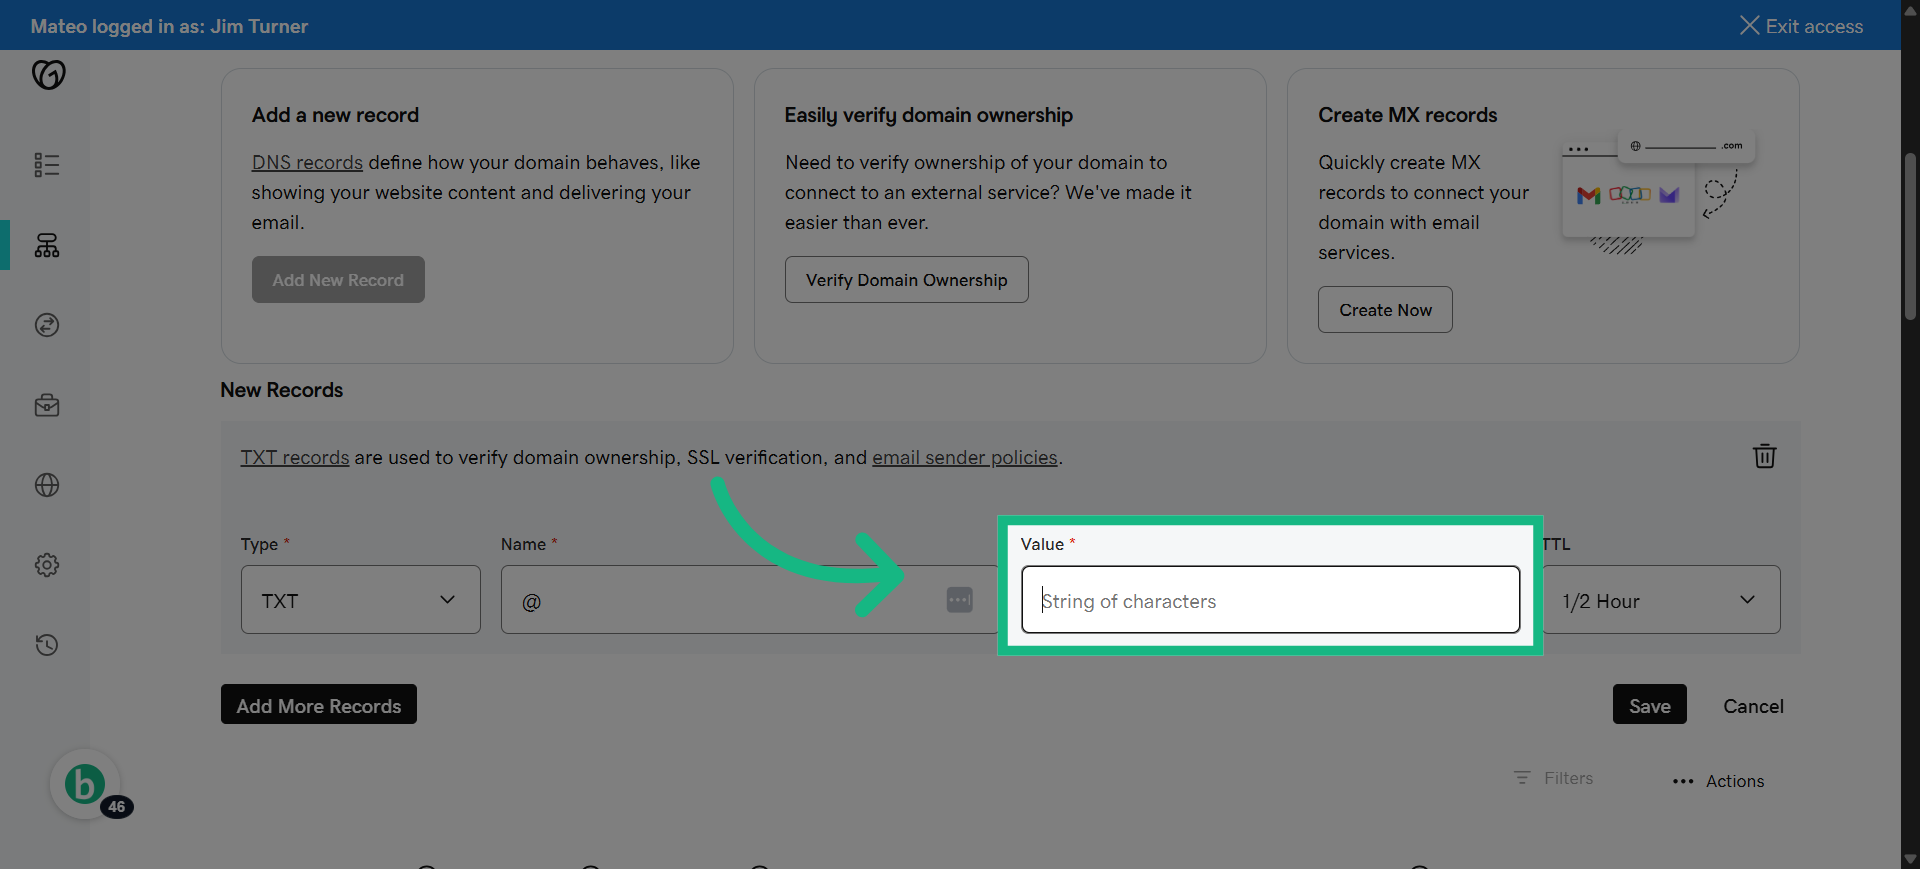
Task: Click the 'Add a new record' heading
Action: click(x=335, y=115)
